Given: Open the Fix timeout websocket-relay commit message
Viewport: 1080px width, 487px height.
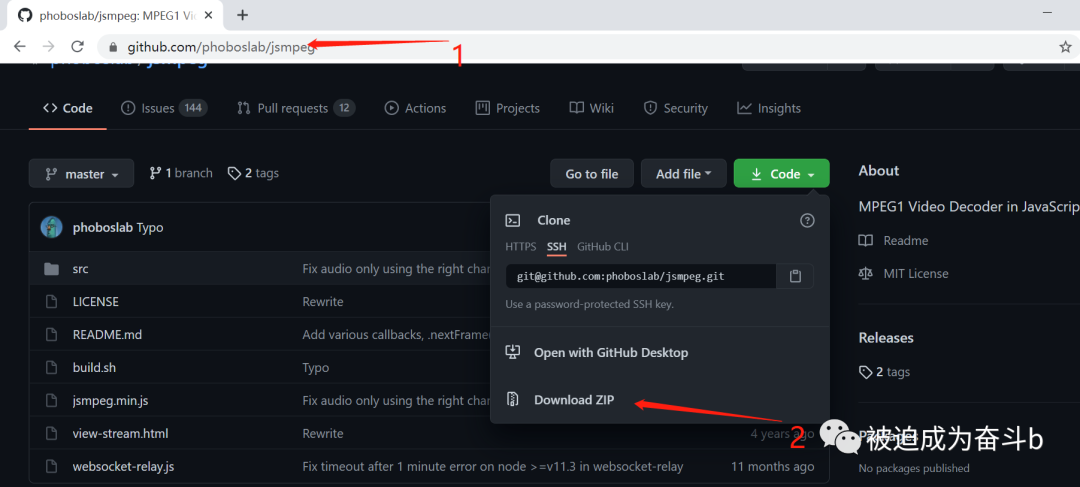Looking at the screenshot, I should coord(492,466).
